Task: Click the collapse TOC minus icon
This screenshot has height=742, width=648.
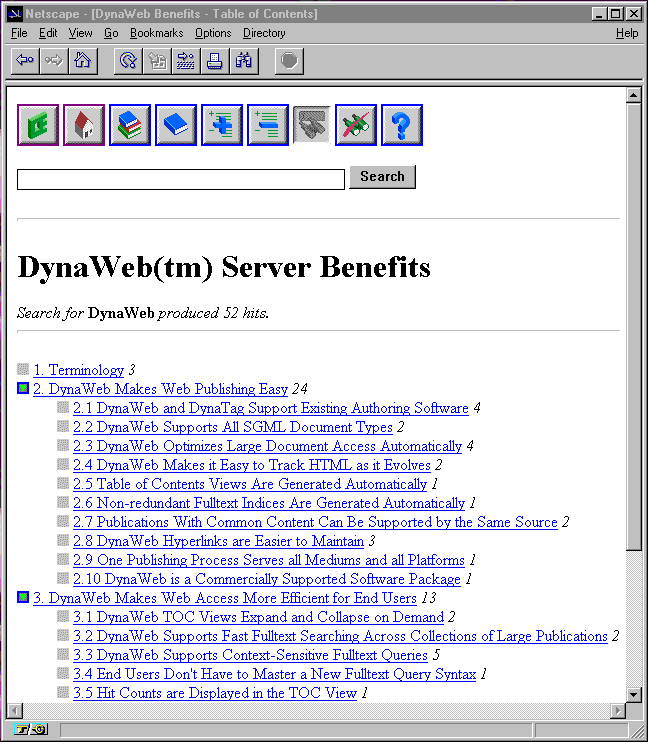Action: 267,125
